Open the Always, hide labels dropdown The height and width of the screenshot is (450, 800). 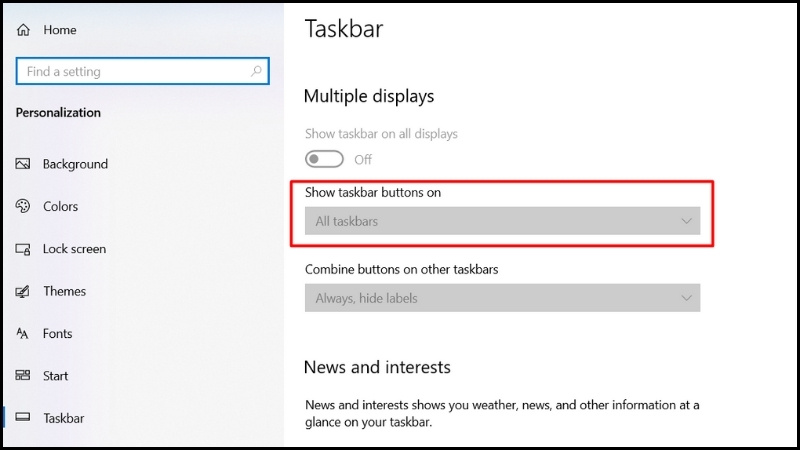tap(502, 298)
